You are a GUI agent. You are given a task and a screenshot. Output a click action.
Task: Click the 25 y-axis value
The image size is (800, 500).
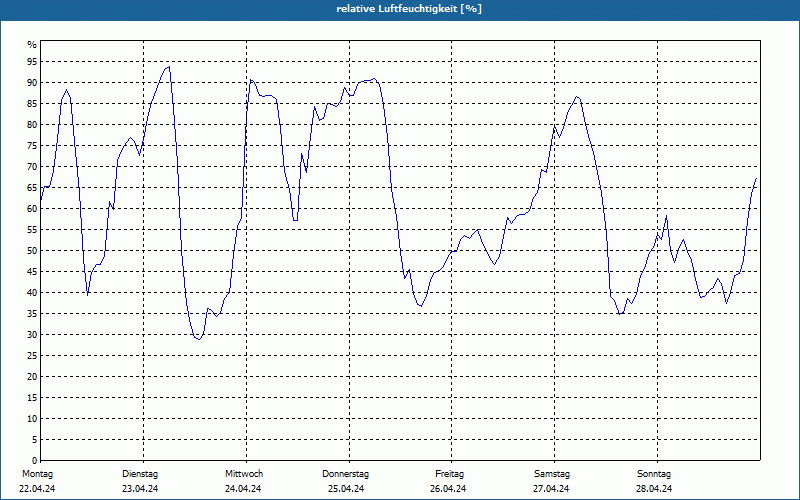point(32,356)
